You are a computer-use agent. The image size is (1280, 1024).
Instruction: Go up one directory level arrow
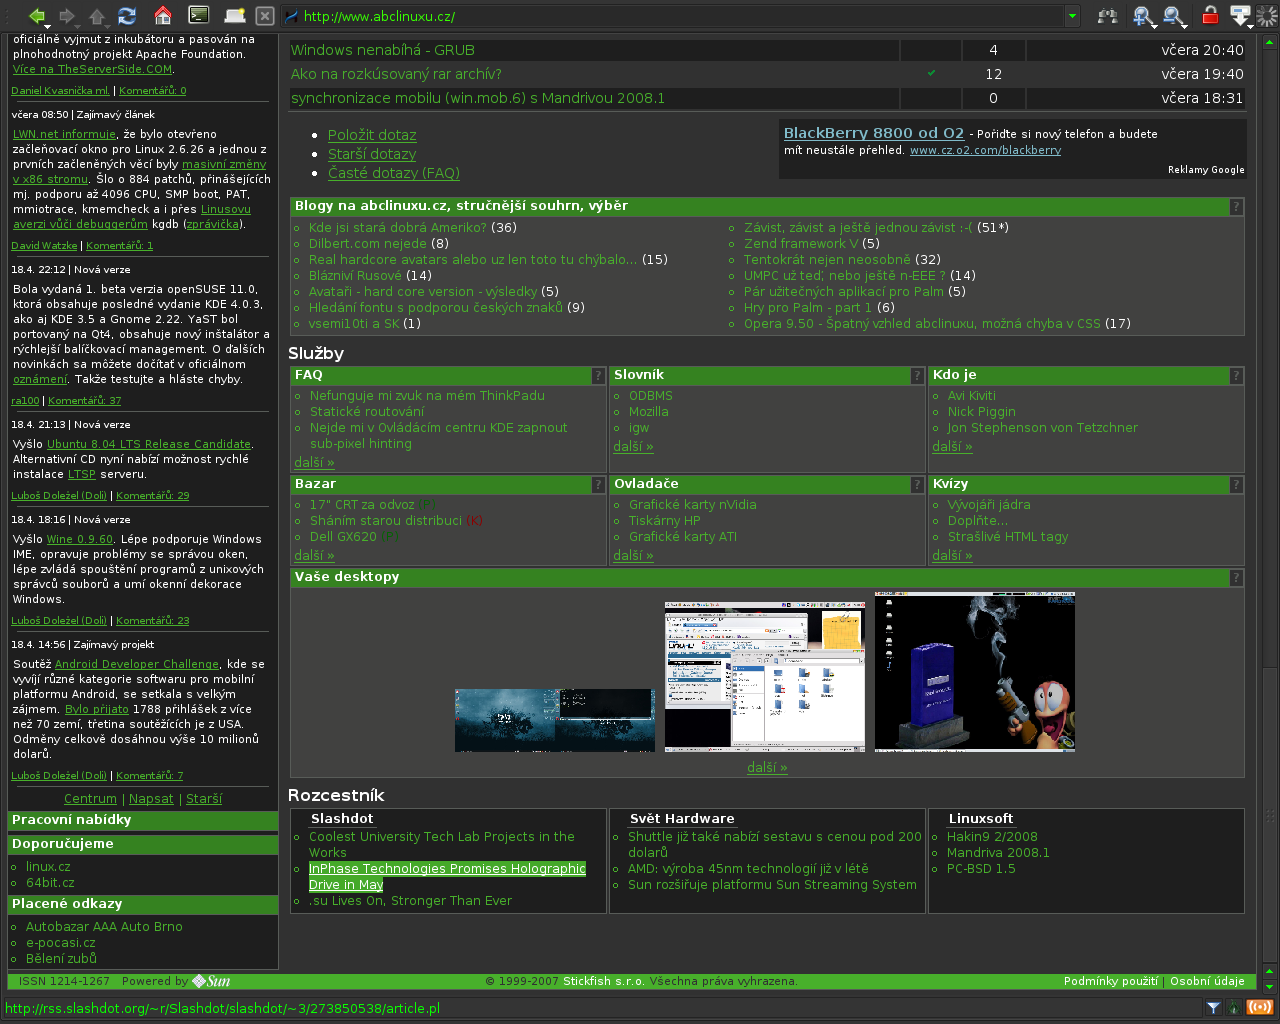click(96, 16)
